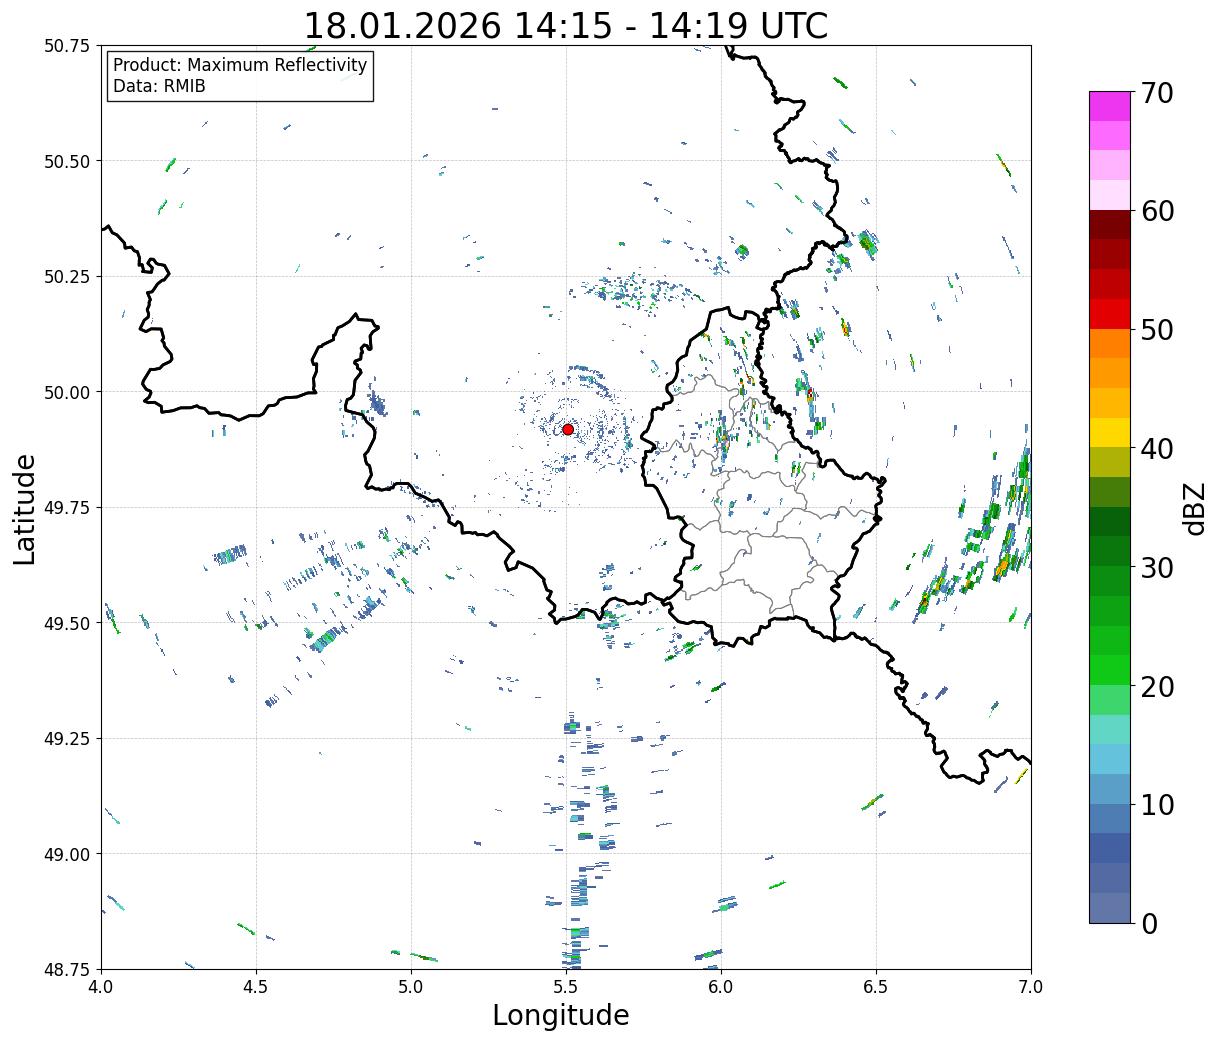The image size is (1219, 1040).
Task: Click the slate blue swatch at colorbar bottom
Action: (1110, 907)
